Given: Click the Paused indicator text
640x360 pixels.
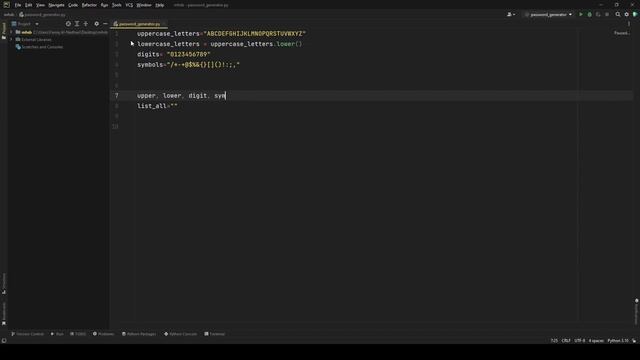Looking at the screenshot, I should 622,33.
